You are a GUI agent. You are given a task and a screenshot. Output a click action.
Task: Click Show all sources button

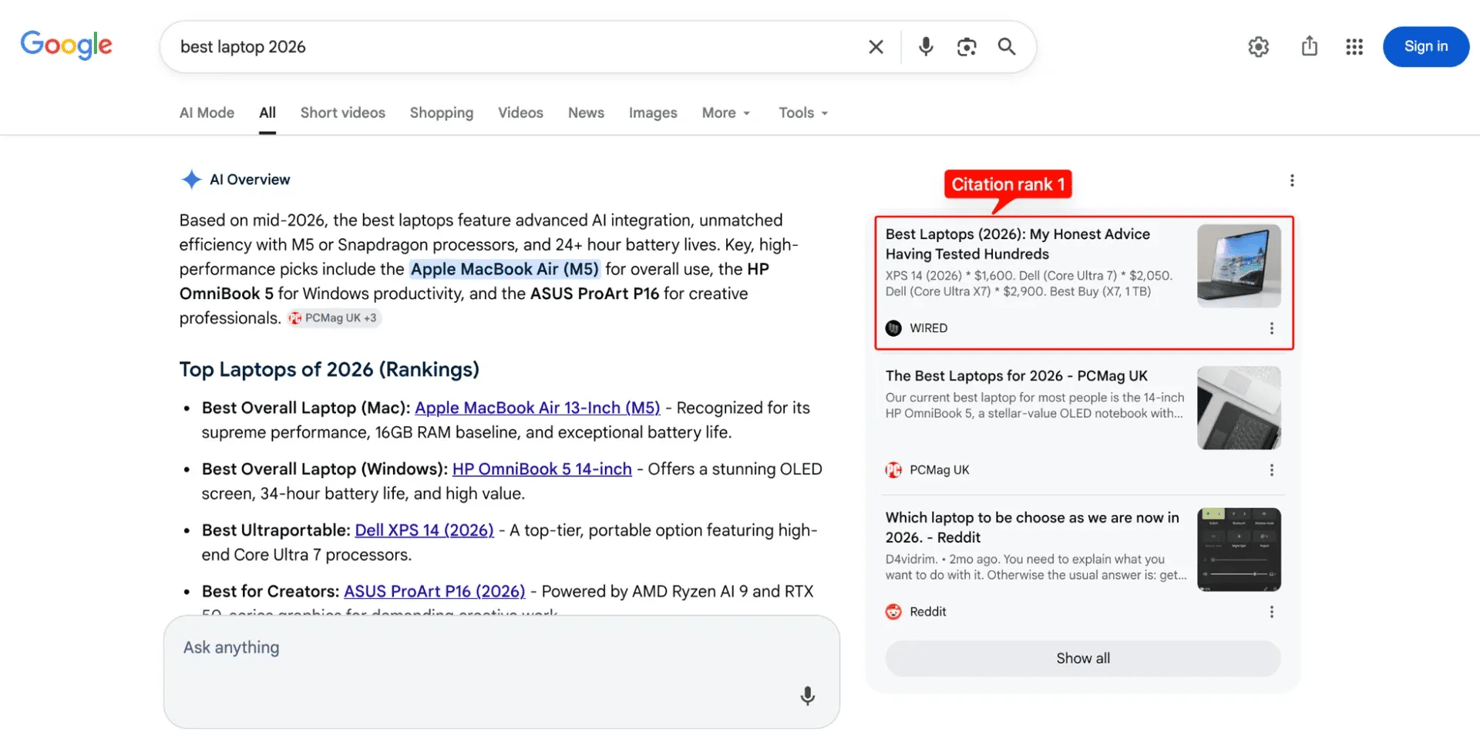(x=1083, y=658)
